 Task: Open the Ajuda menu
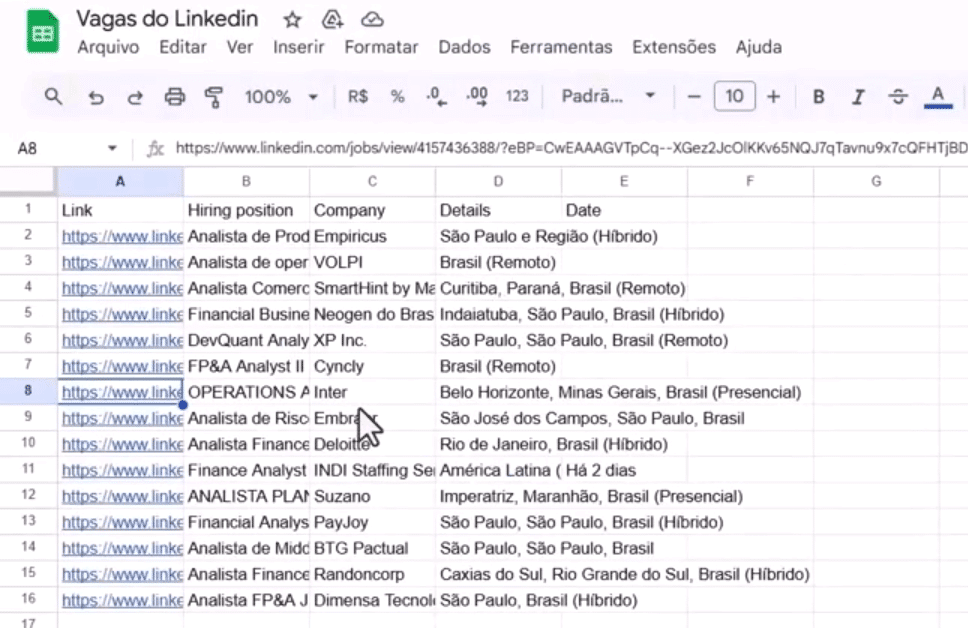[x=759, y=48]
